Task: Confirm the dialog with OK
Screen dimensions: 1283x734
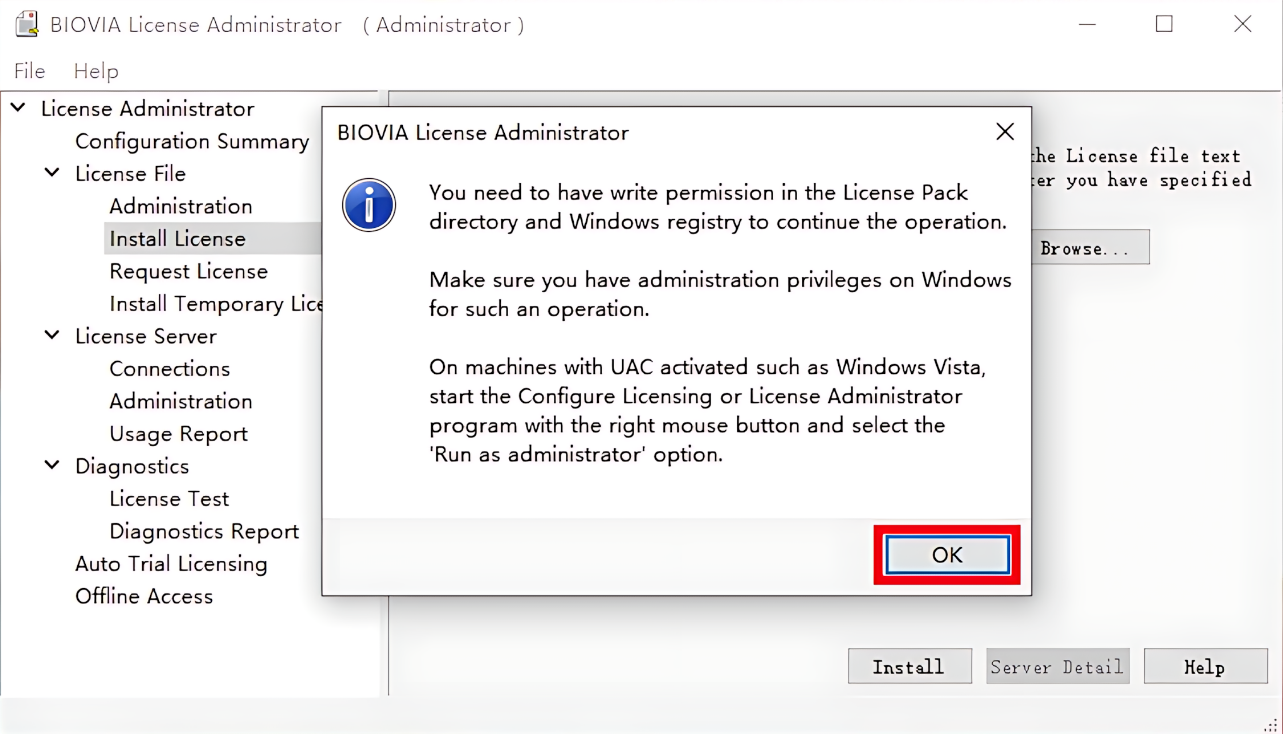Action: [x=947, y=555]
